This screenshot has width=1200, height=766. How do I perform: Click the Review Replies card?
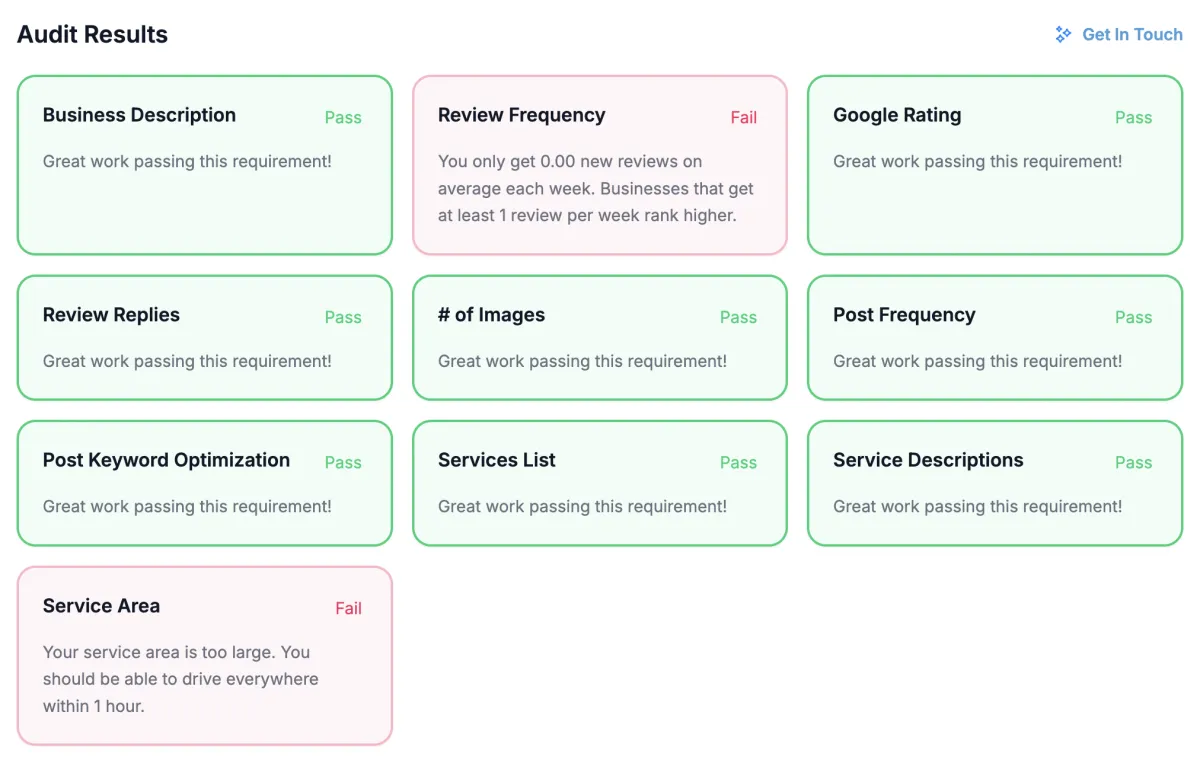[205, 338]
